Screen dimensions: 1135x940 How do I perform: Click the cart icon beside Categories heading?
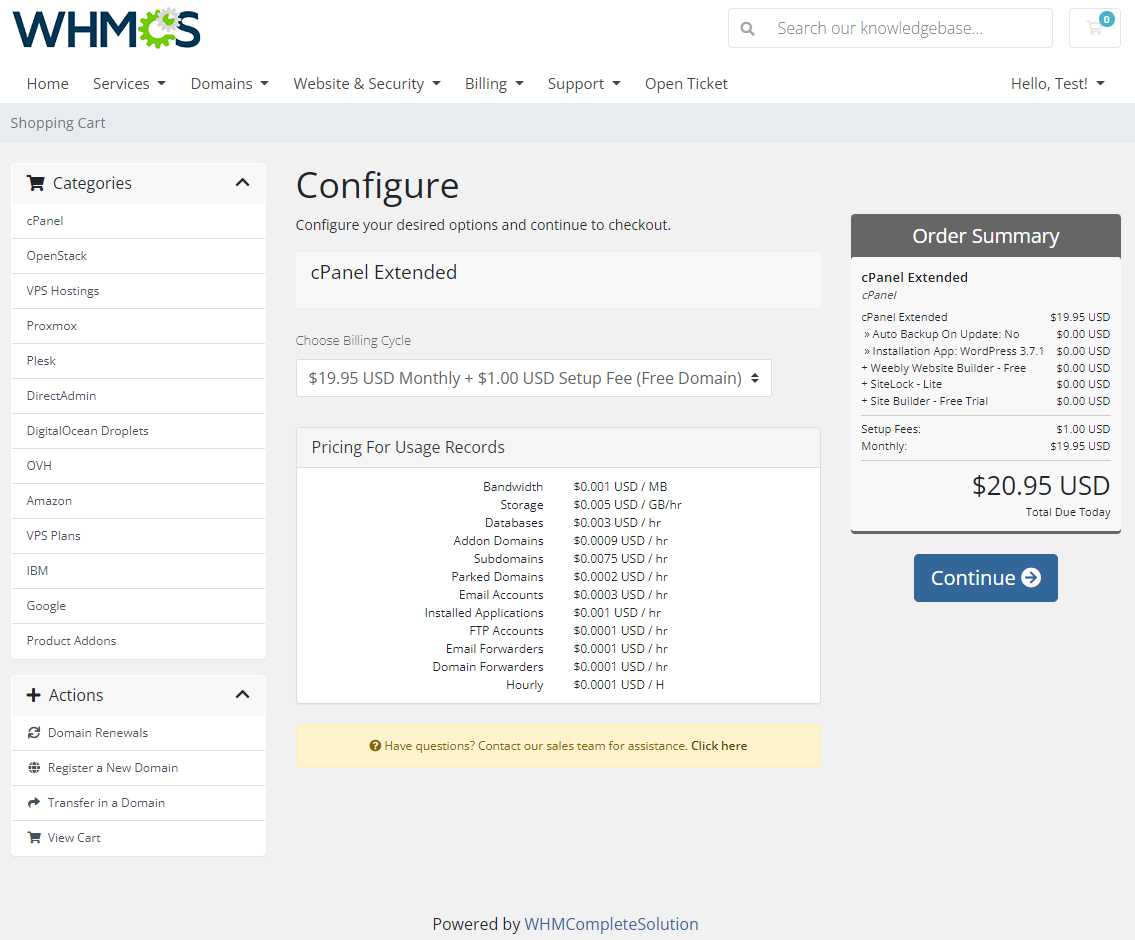[37, 183]
